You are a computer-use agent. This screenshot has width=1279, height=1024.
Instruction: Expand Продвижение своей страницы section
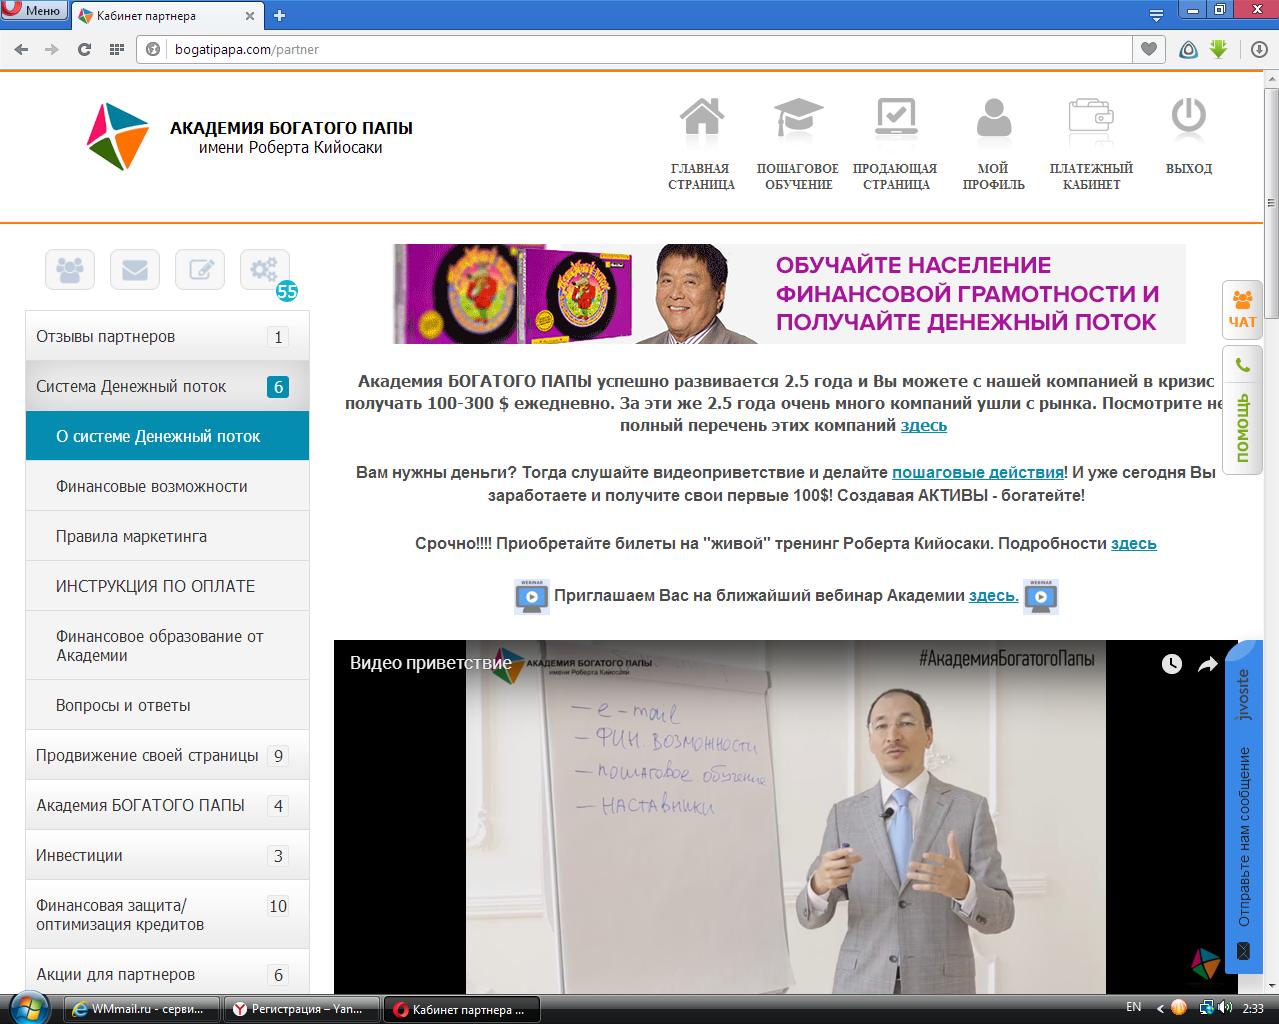[167, 755]
